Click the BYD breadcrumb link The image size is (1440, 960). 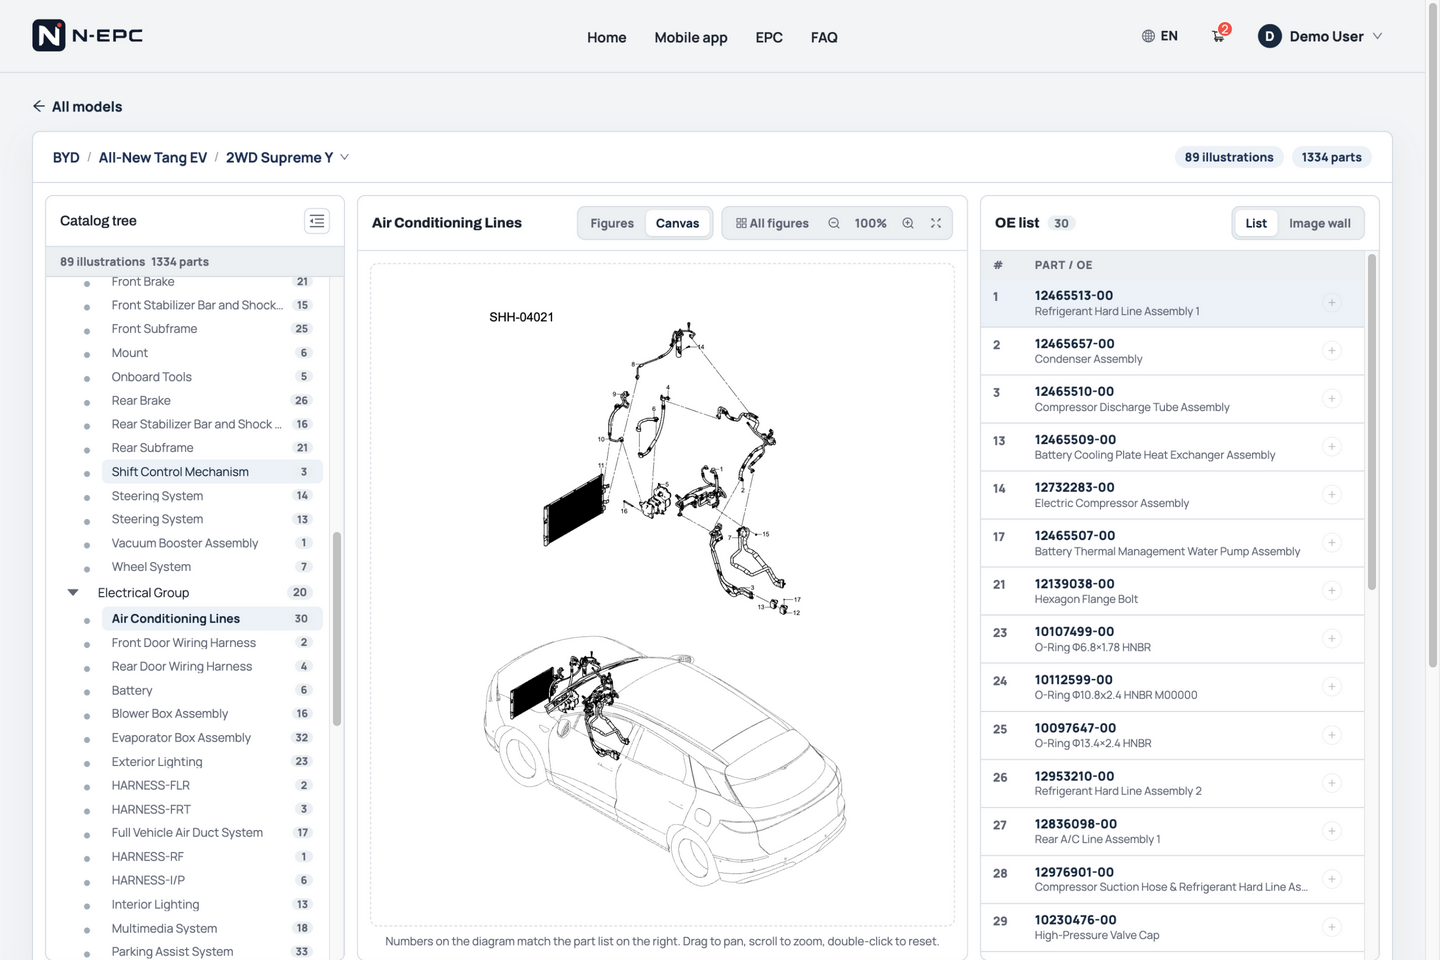(x=66, y=157)
